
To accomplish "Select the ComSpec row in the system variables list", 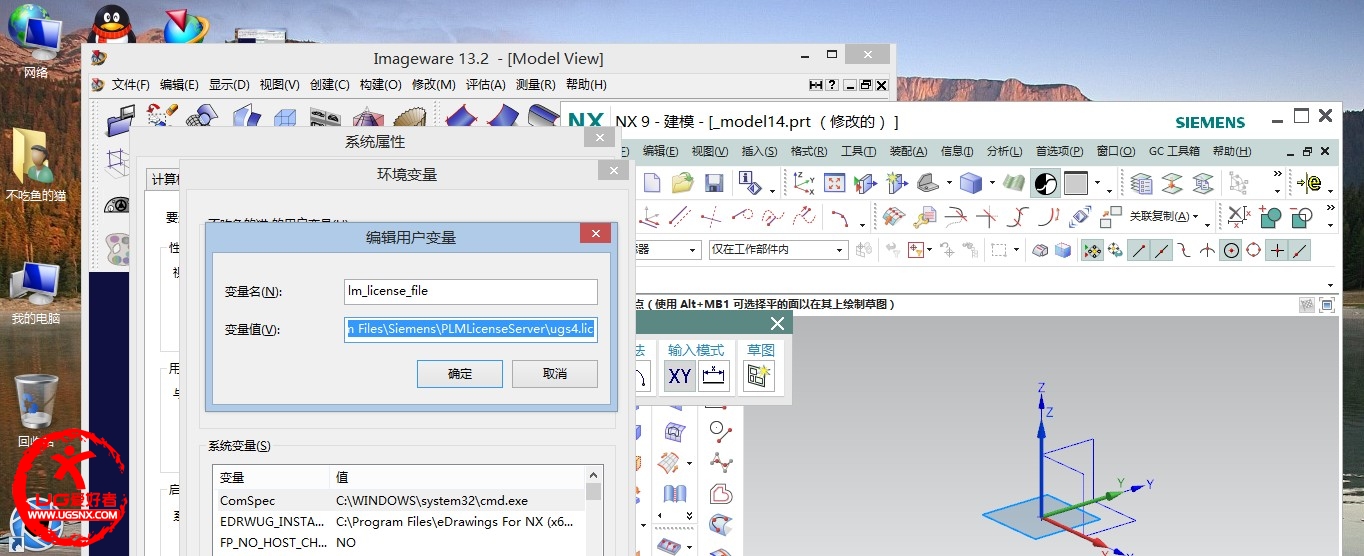I will click(x=399, y=500).
